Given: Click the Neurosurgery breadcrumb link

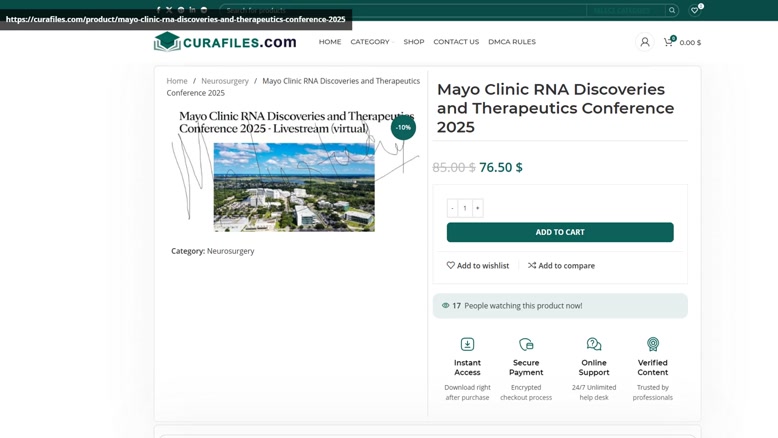Looking at the screenshot, I should 225,81.
